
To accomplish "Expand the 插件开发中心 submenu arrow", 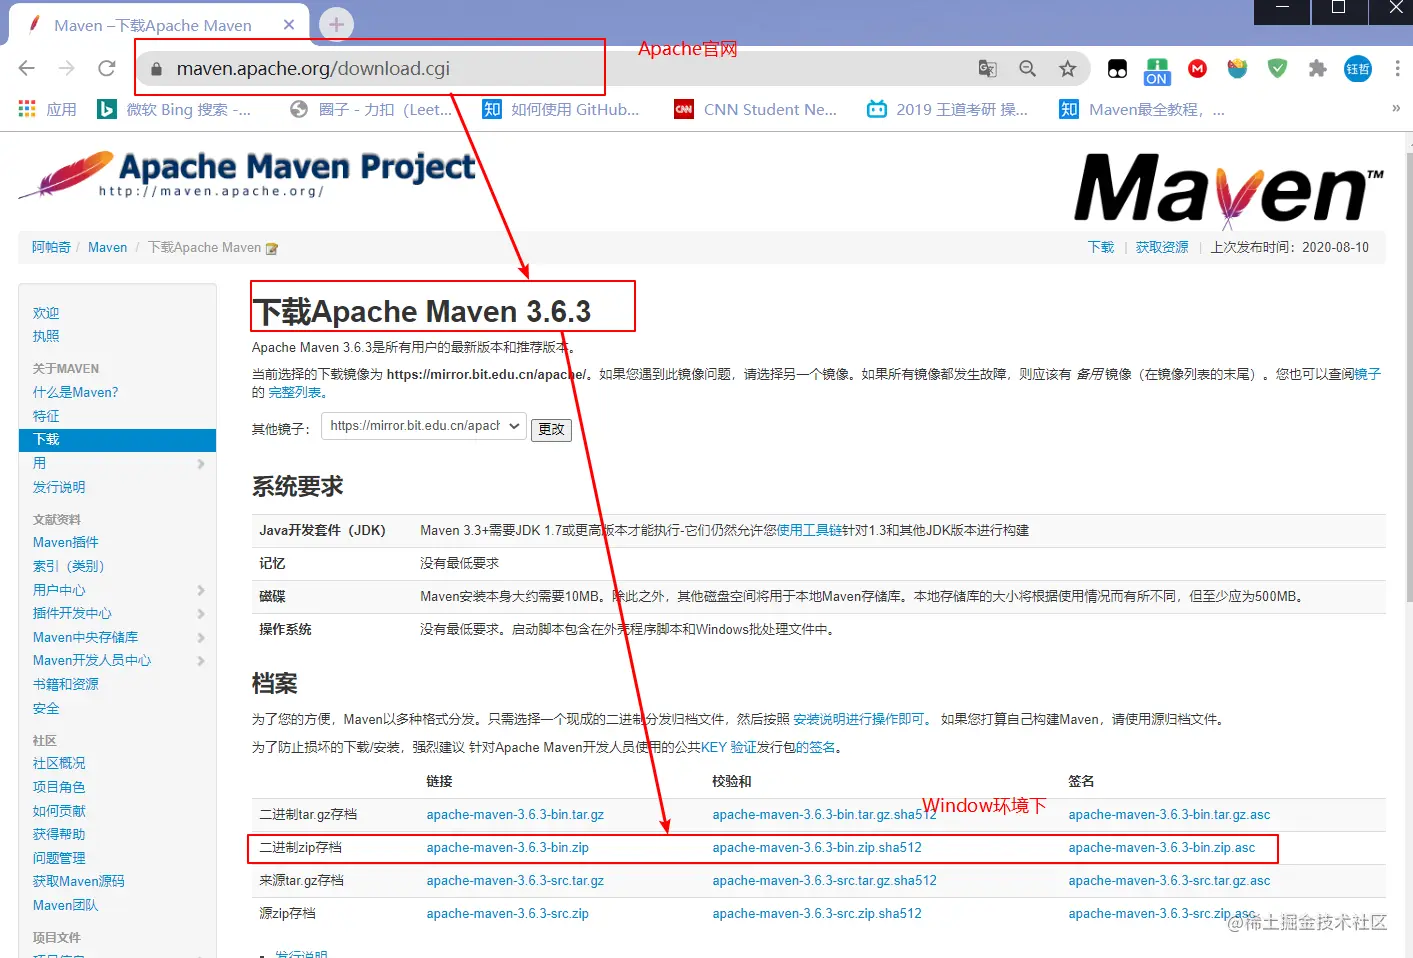I will [201, 614].
